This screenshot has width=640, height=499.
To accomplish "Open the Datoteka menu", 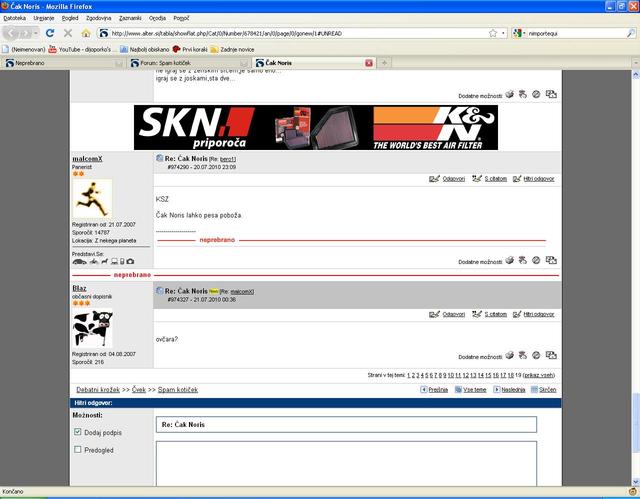I will (14, 18).
